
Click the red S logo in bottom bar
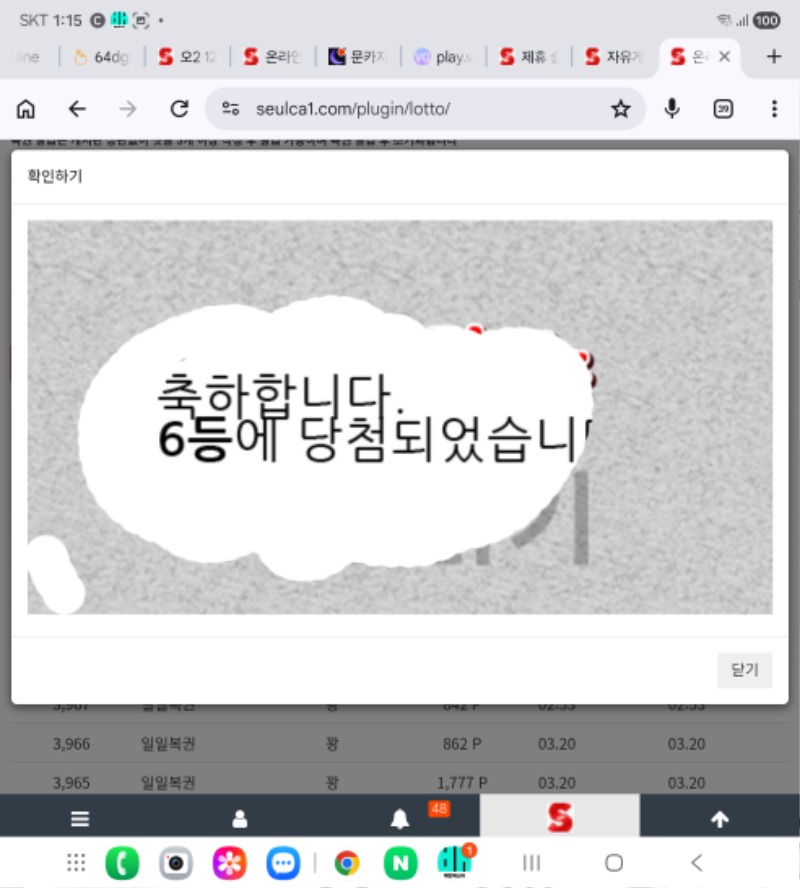click(x=560, y=819)
